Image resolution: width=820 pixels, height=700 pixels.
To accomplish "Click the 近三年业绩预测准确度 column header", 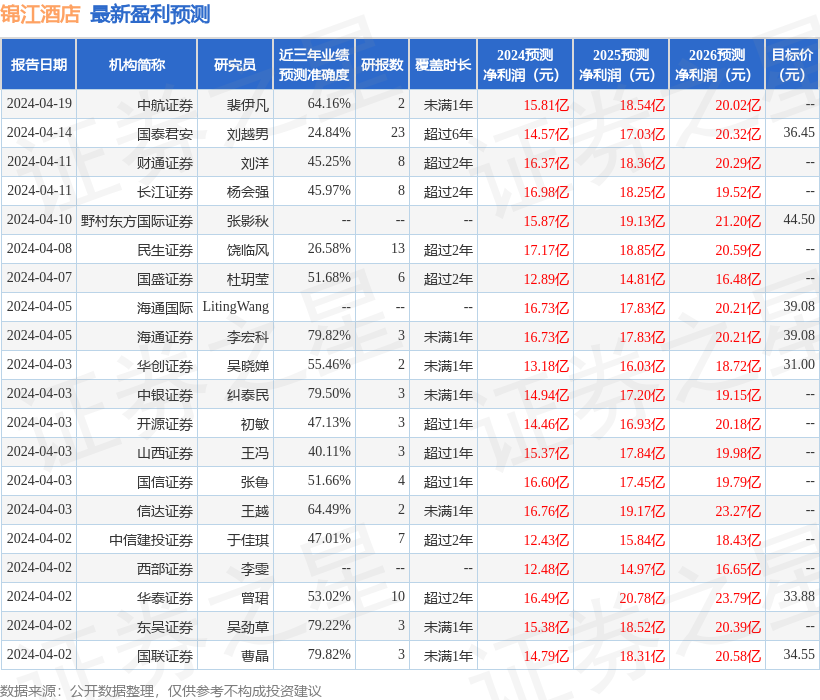I will 314,64.
